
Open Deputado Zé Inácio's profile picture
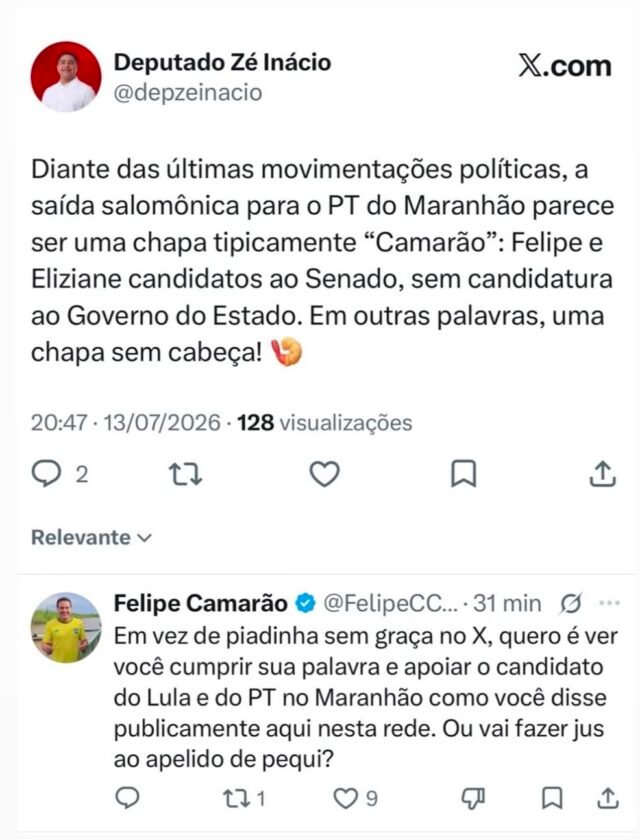[x=66, y=77]
